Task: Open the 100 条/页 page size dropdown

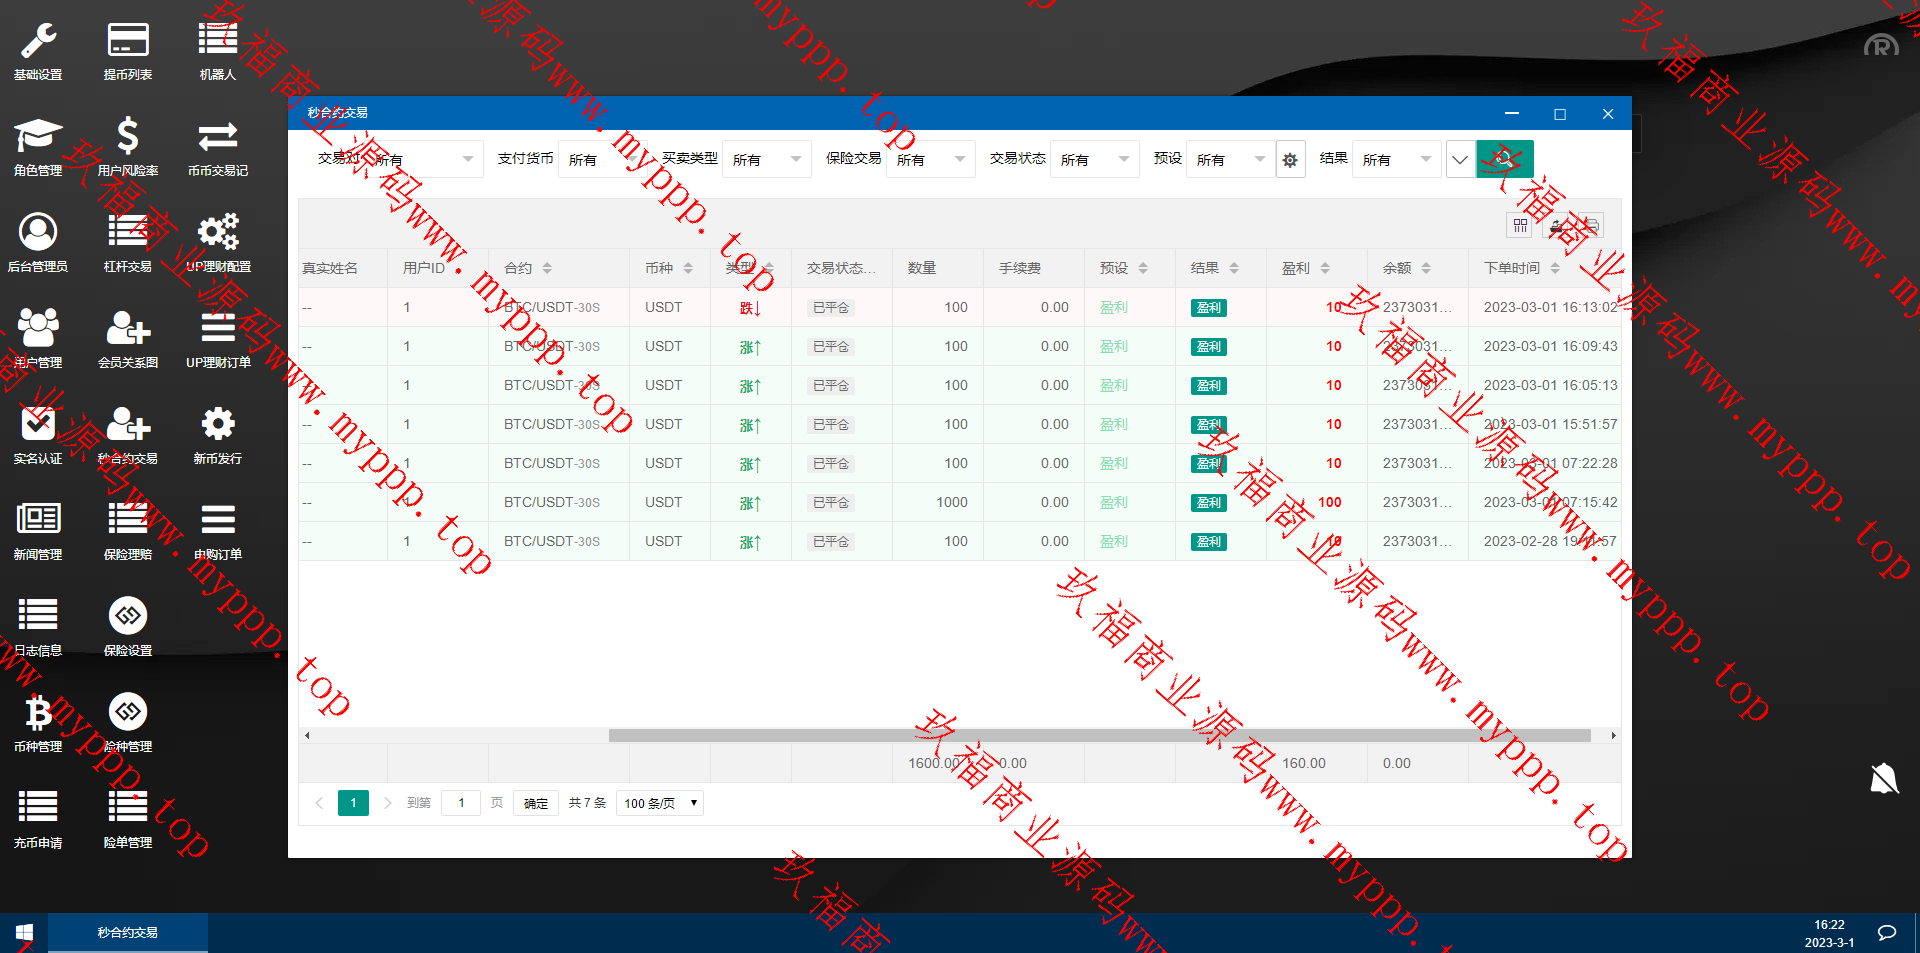Action: point(660,803)
